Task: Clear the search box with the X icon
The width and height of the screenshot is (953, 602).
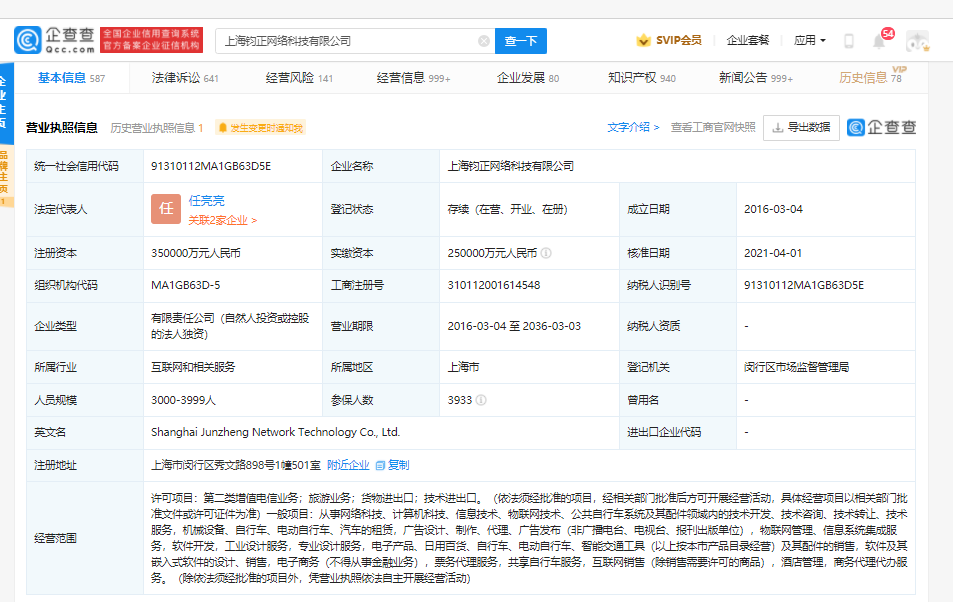Action: click(484, 41)
